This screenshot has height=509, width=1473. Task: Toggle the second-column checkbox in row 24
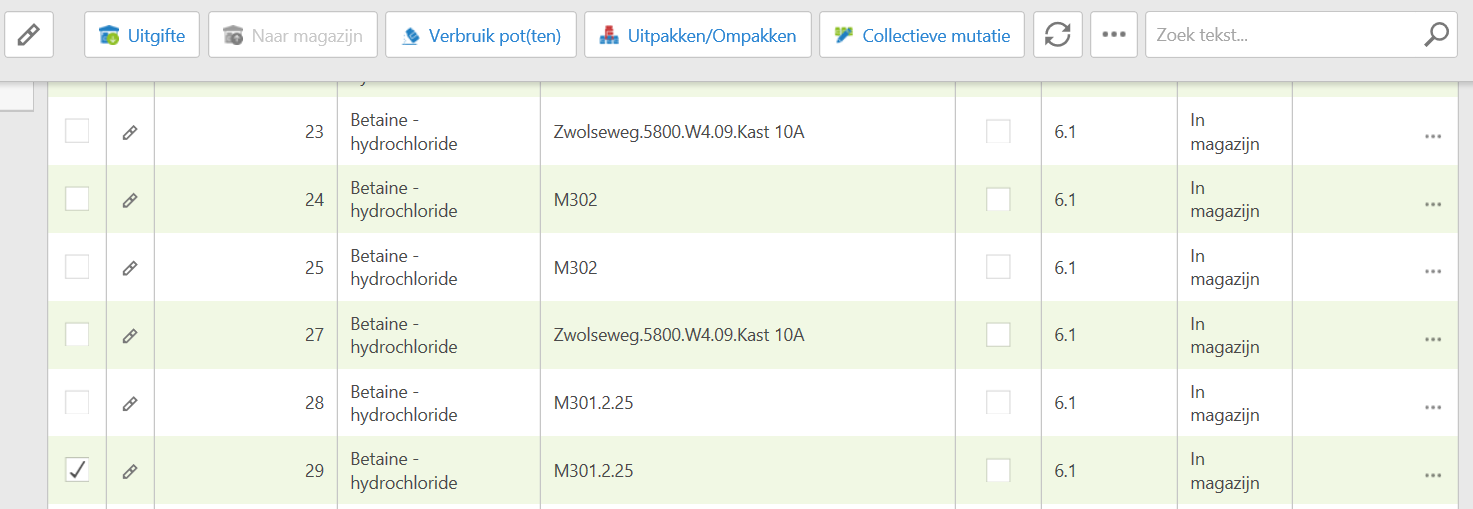998,199
